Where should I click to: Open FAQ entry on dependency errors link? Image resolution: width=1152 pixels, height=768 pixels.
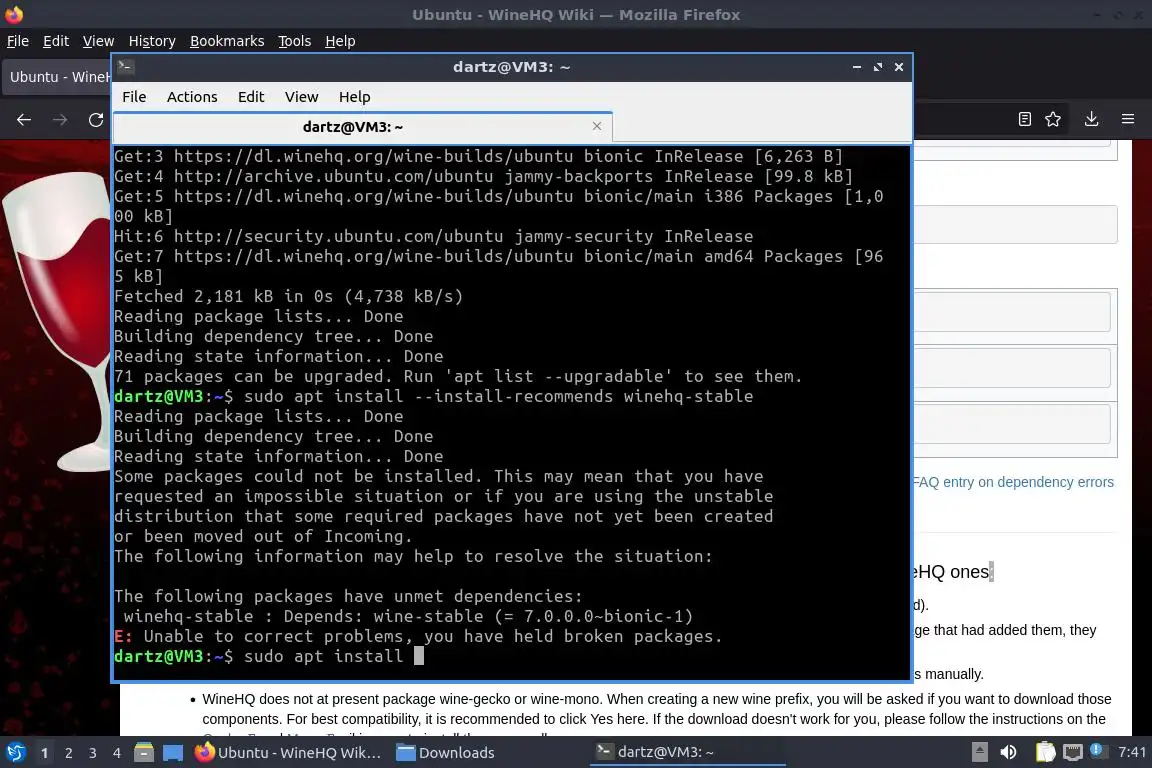tap(1014, 482)
